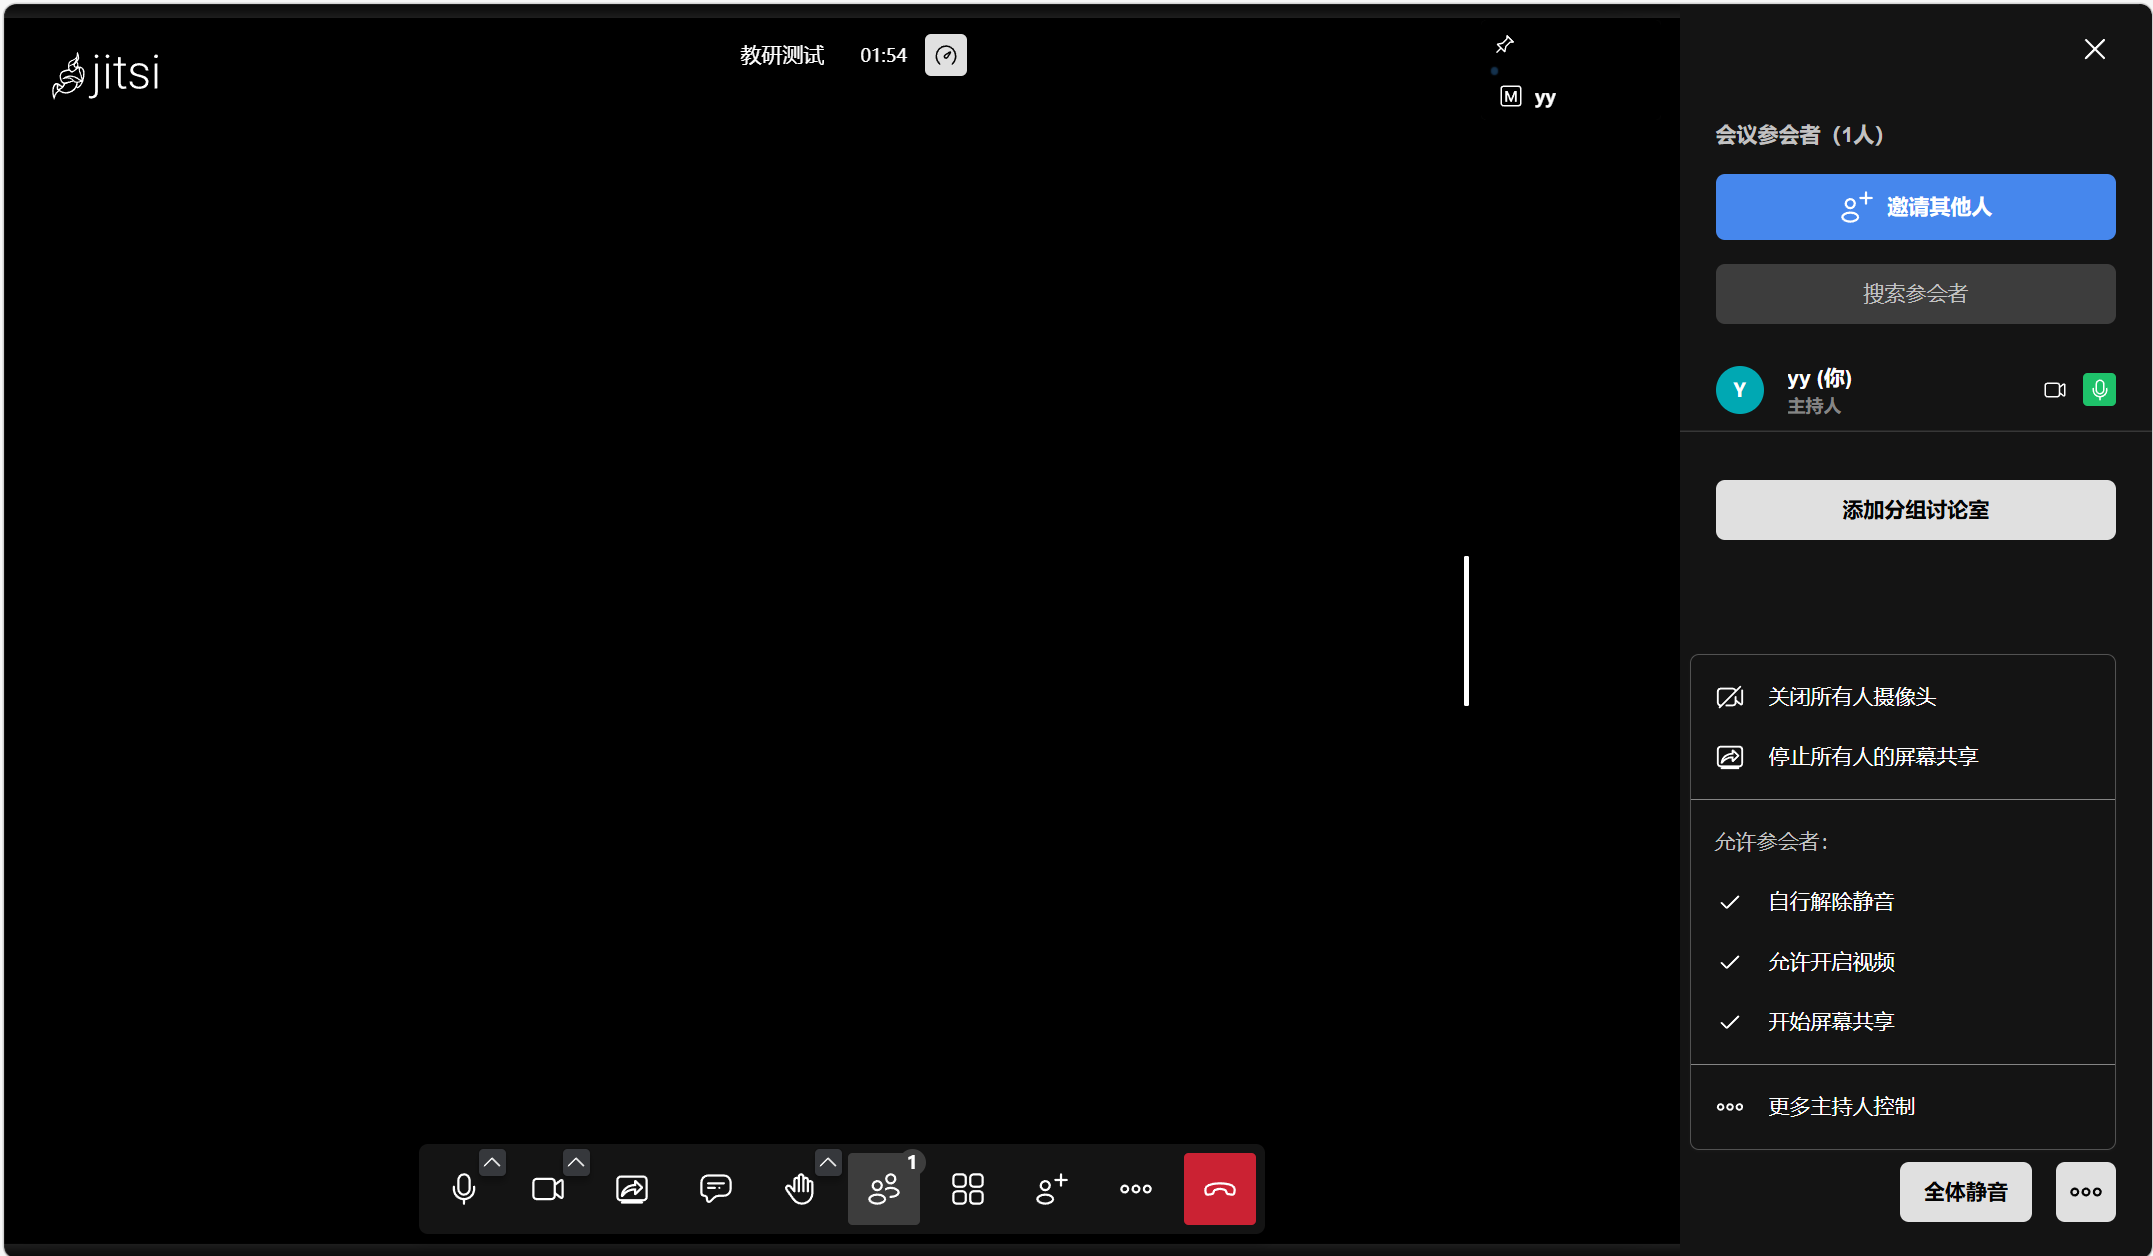Click the 邀请其他人 button

(1915, 207)
